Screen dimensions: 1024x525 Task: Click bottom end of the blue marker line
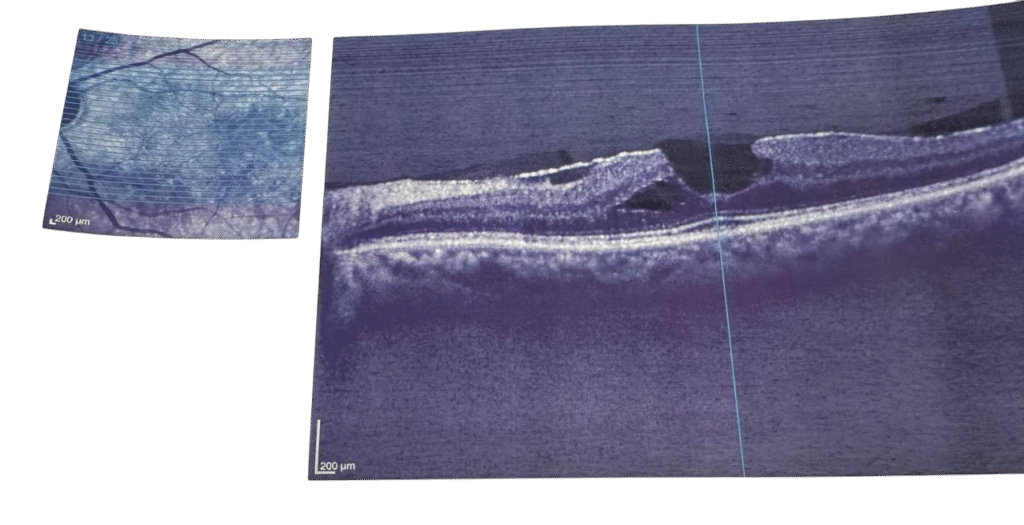click(744, 472)
